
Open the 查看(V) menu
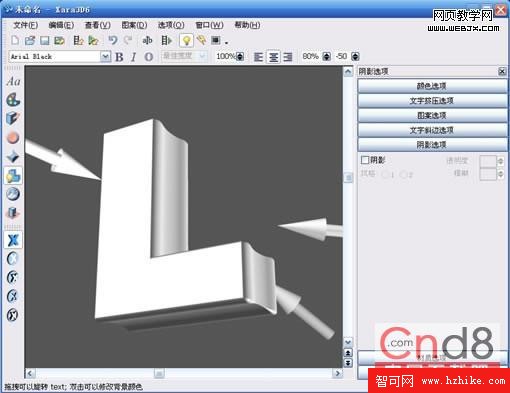coord(98,25)
